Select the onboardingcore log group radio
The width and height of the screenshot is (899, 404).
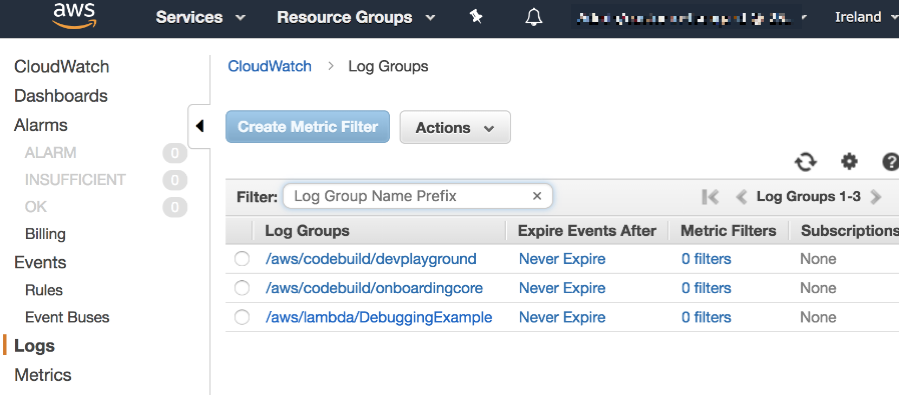[242, 288]
